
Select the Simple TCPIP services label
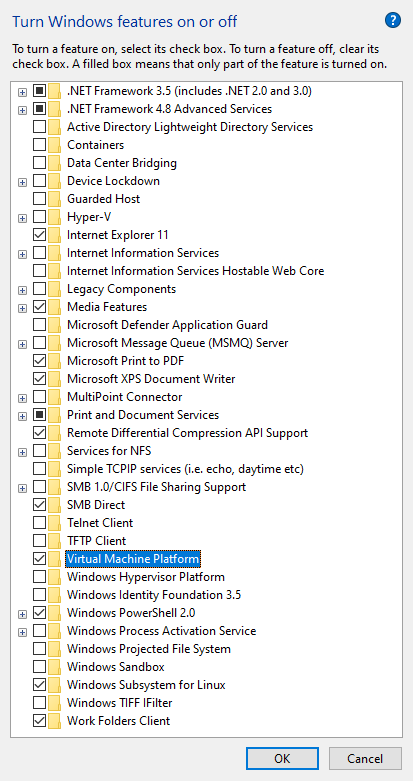185,469
